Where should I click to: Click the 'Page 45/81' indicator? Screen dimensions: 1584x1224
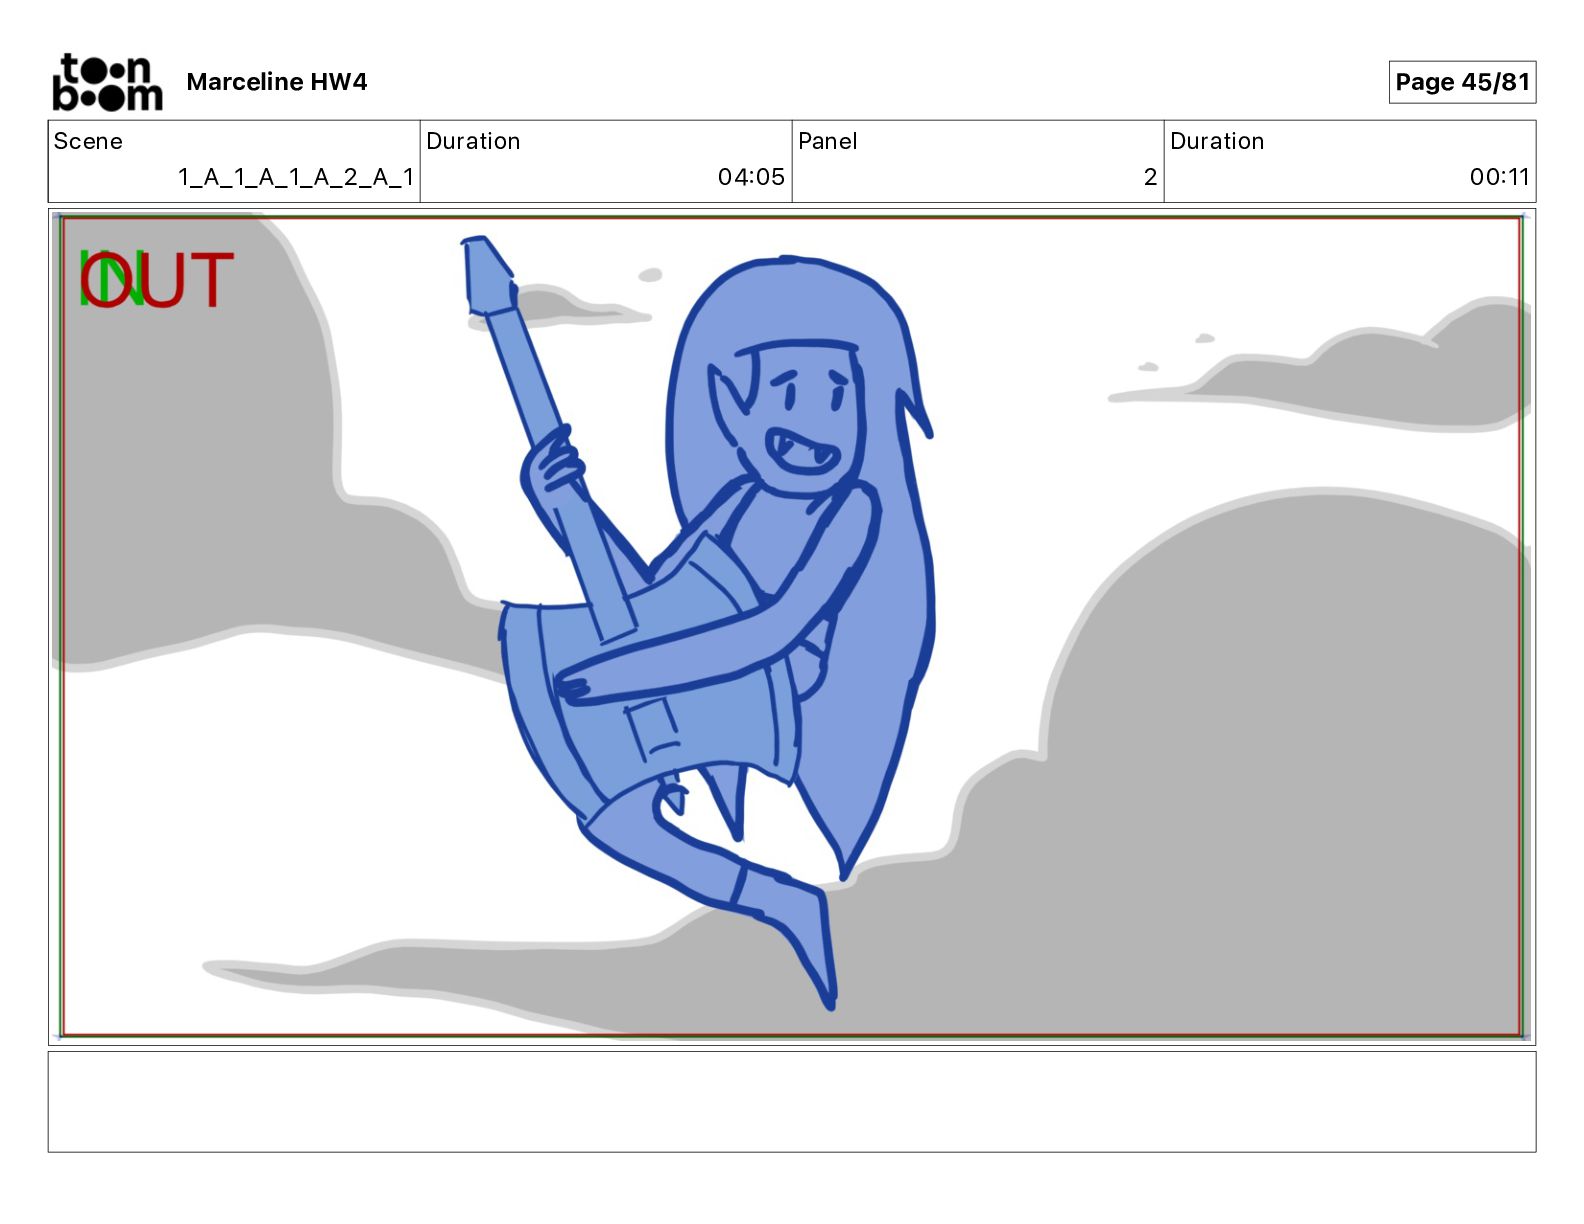pos(1462,82)
